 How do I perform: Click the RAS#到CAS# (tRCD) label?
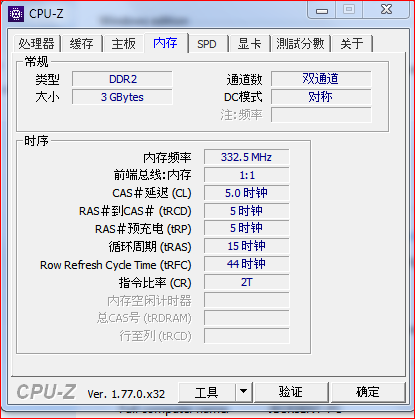[135, 211]
